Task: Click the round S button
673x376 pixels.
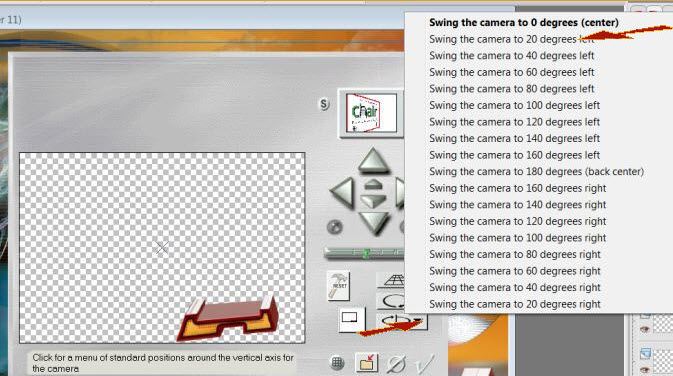Action: pos(324,103)
